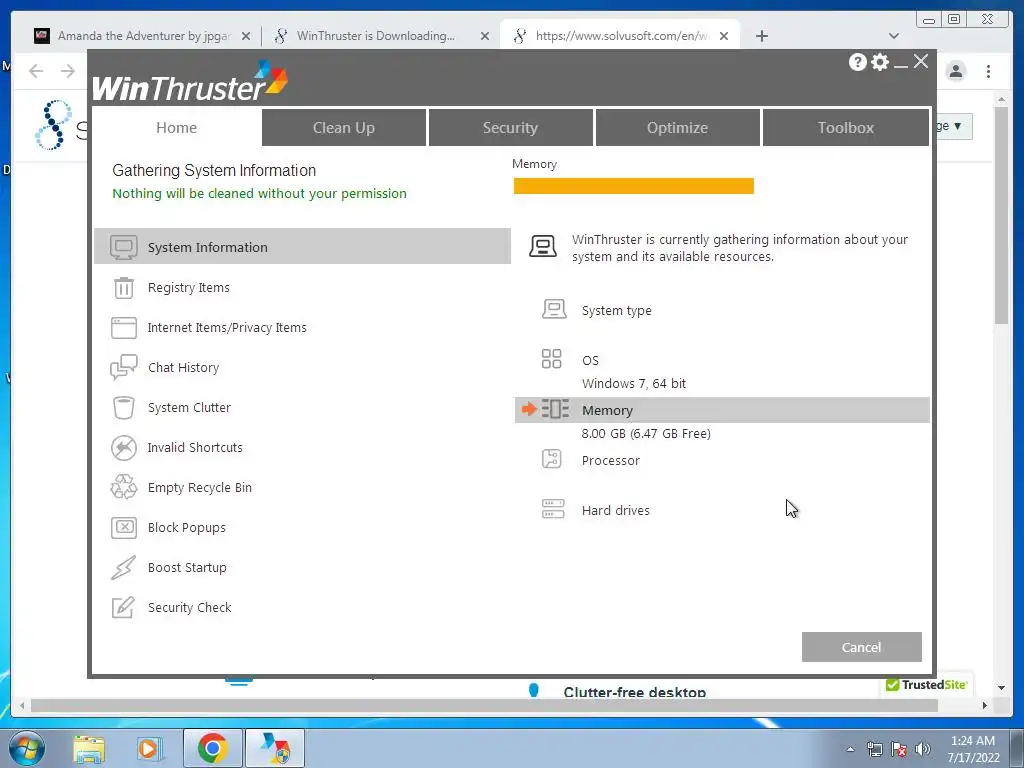Open a new Chrome tab with plus
This screenshot has width=1024, height=768.
pos(761,36)
